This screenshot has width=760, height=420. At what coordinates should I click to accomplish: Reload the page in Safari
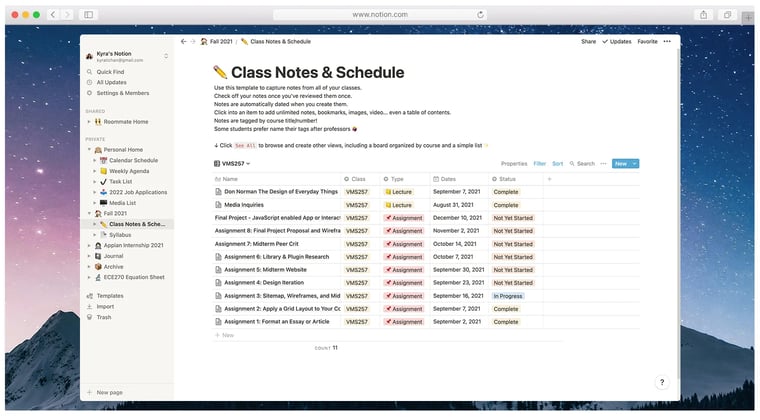coord(480,15)
